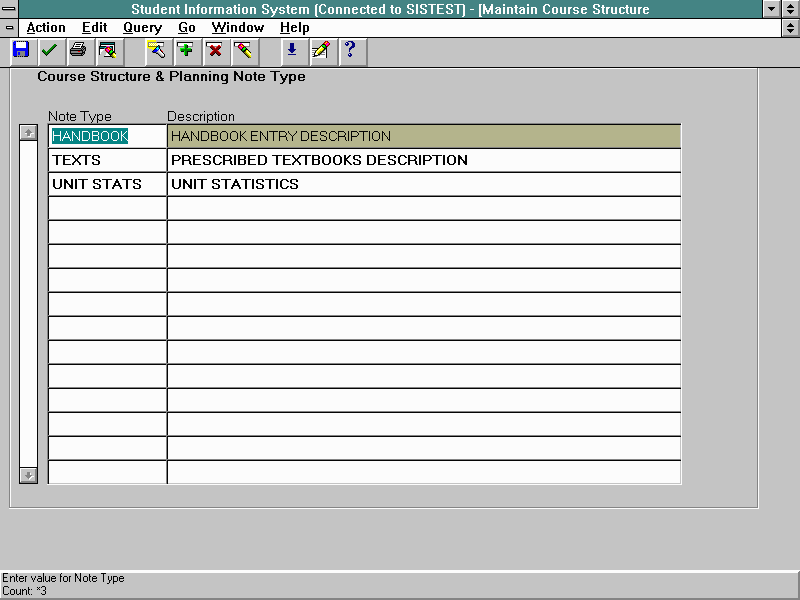Click the HANDBOOK ENTRY DESCRIPTION field
Image resolution: width=800 pixels, height=600 pixels.
[423, 136]
